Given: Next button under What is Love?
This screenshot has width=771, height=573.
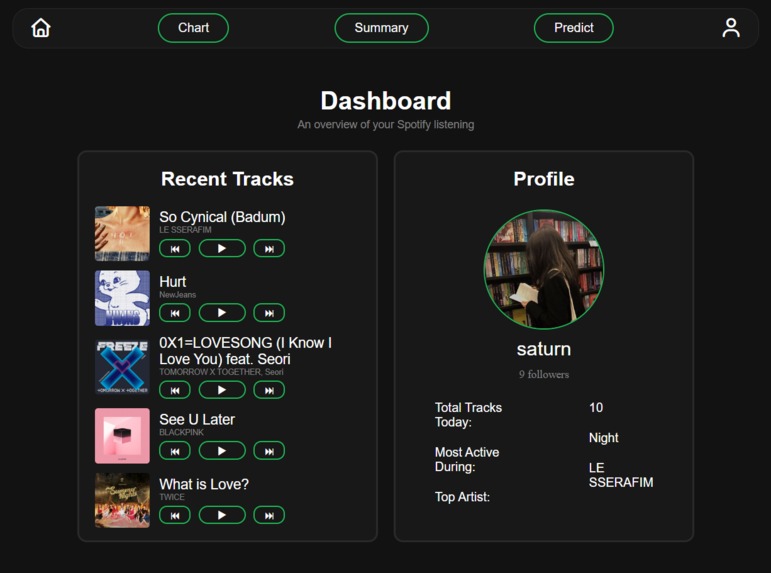Looking at the screenshot, I should [269, 515].
